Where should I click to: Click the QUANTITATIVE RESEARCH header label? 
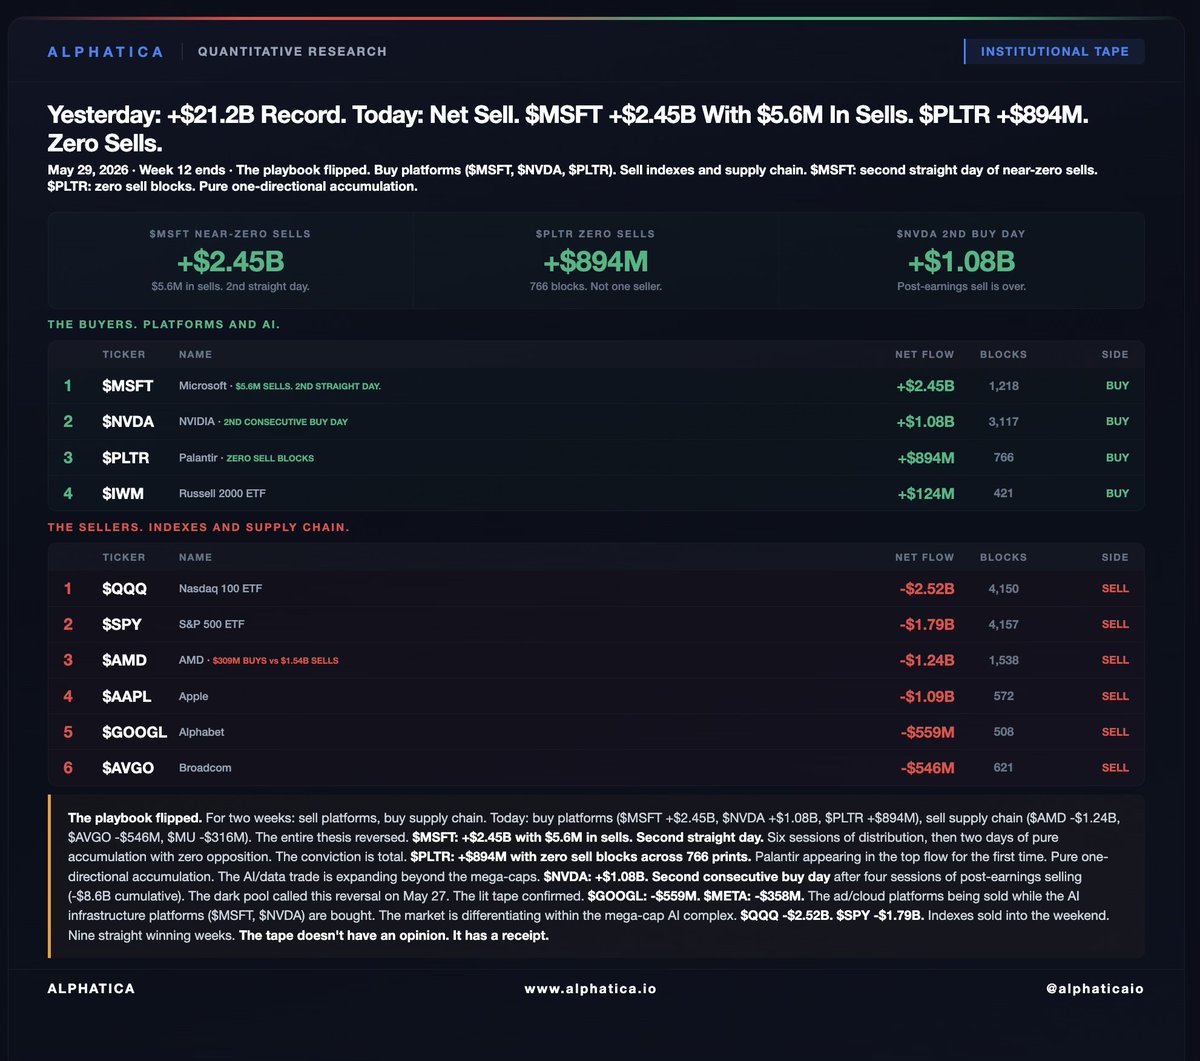click(x=292, y=51)
